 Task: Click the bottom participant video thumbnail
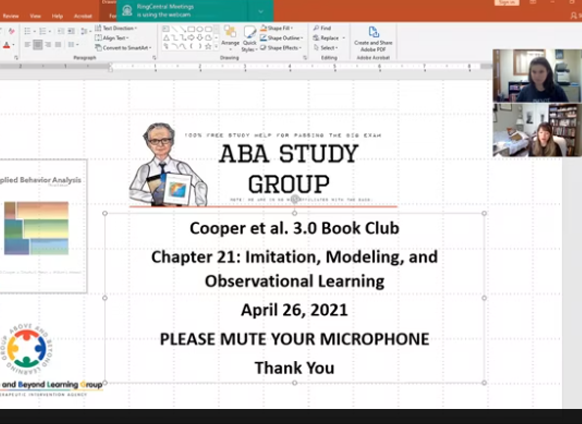click(x=537, y=130)
